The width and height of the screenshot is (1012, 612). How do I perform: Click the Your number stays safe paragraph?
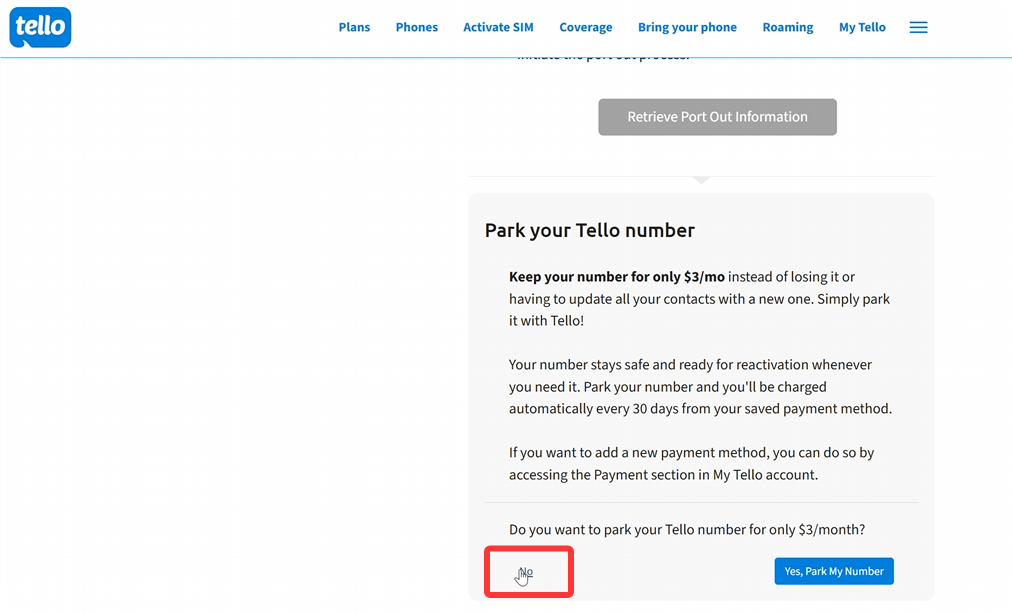pos(699,387)
